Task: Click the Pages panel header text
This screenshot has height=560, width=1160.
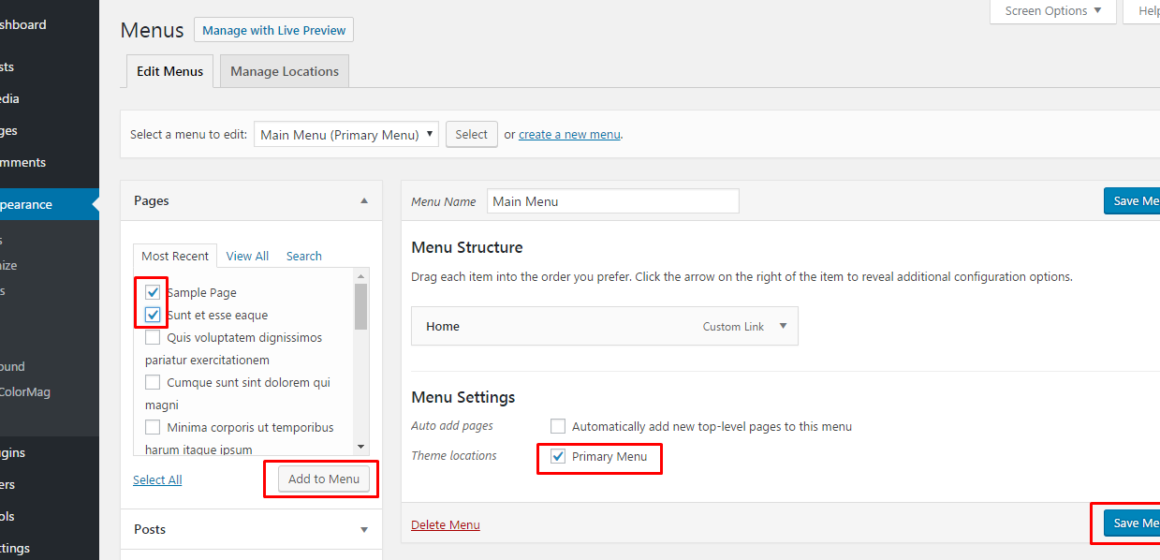Action: (152, 200)
